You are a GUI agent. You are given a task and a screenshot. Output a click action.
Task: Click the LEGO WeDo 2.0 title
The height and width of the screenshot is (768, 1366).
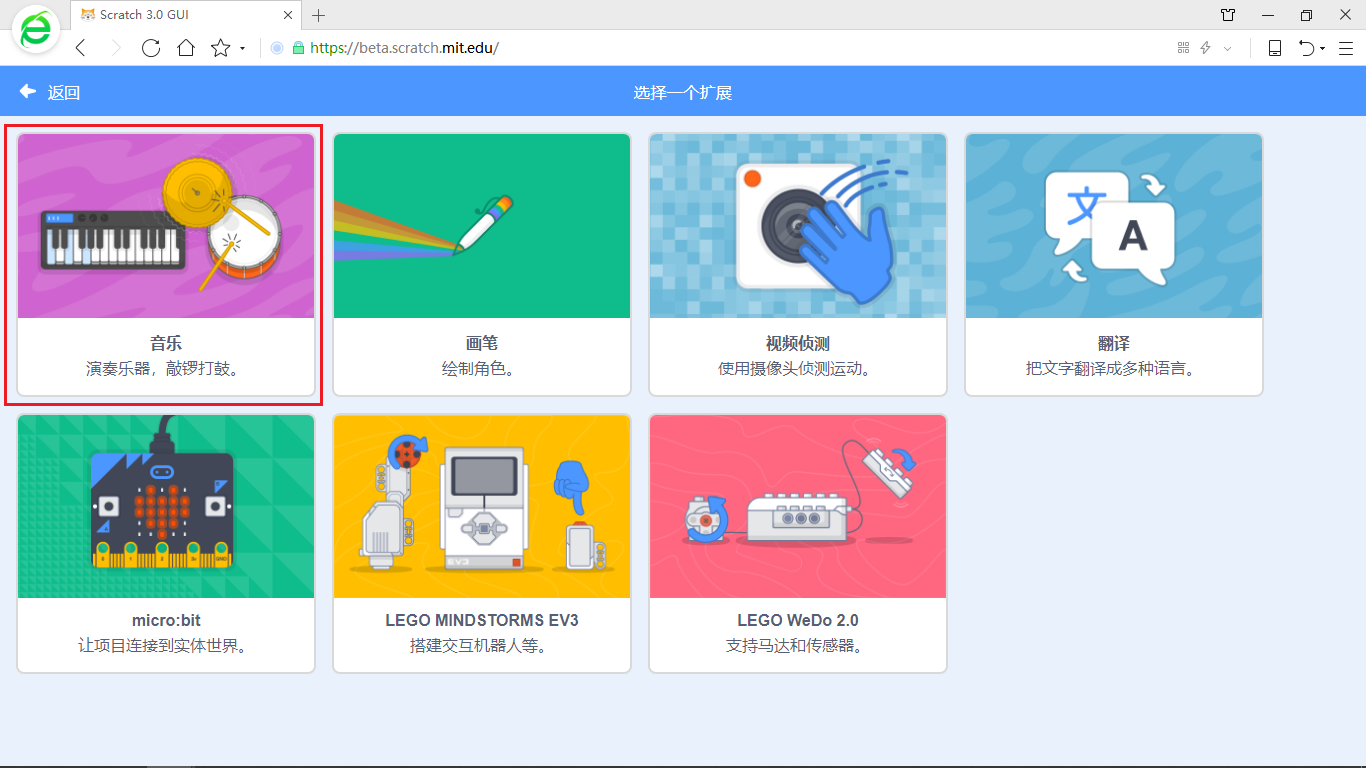(x=798, y=620)
